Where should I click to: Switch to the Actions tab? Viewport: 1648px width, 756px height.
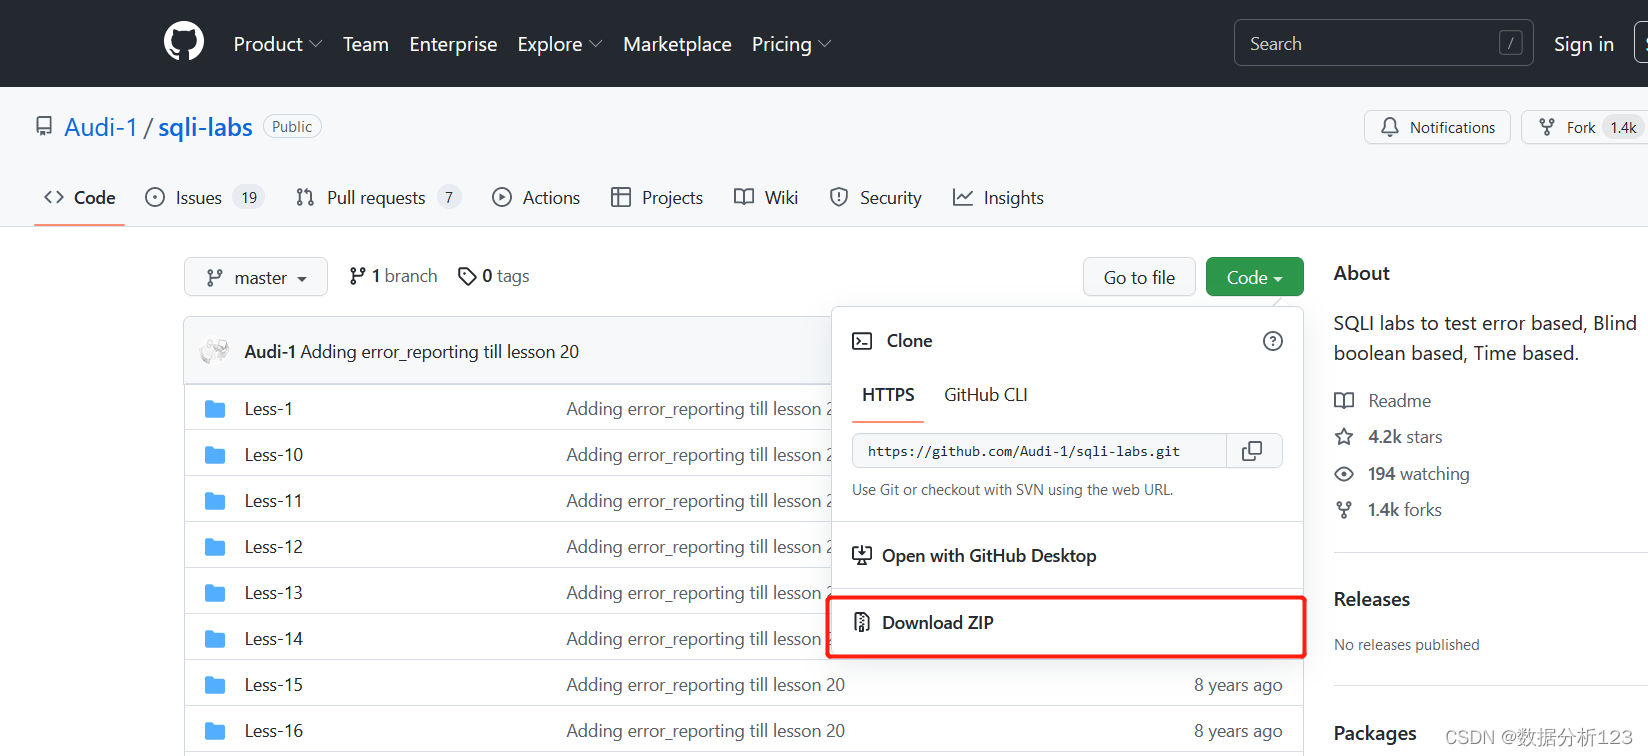(536, 197)
